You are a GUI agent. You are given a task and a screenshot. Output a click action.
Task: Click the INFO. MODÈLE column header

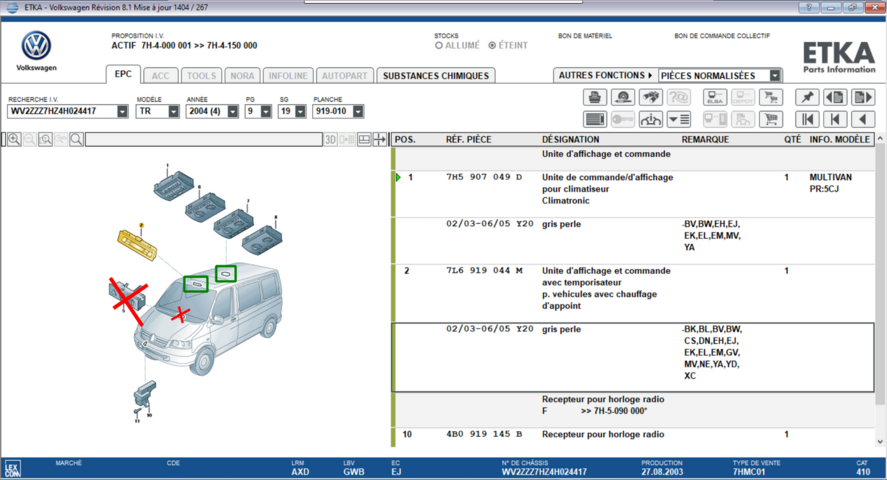(839, 140)
